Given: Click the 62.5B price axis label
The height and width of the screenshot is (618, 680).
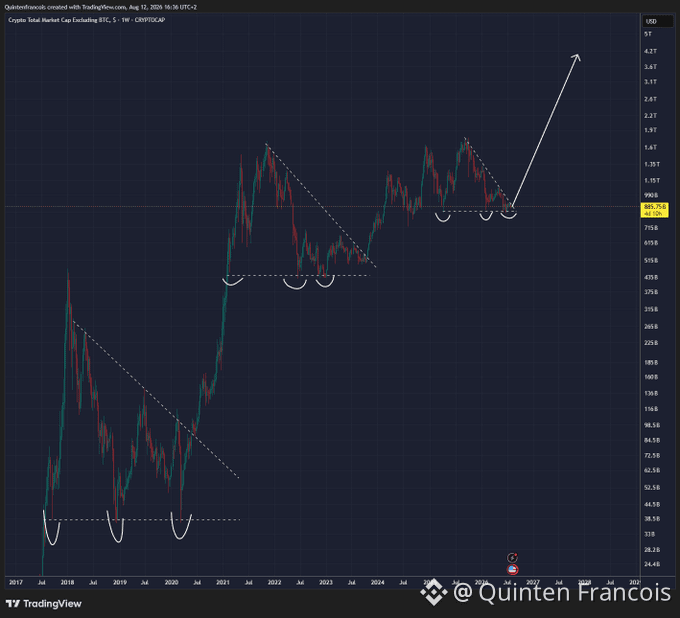Looking at the screenshot, I should coord(652,470).
